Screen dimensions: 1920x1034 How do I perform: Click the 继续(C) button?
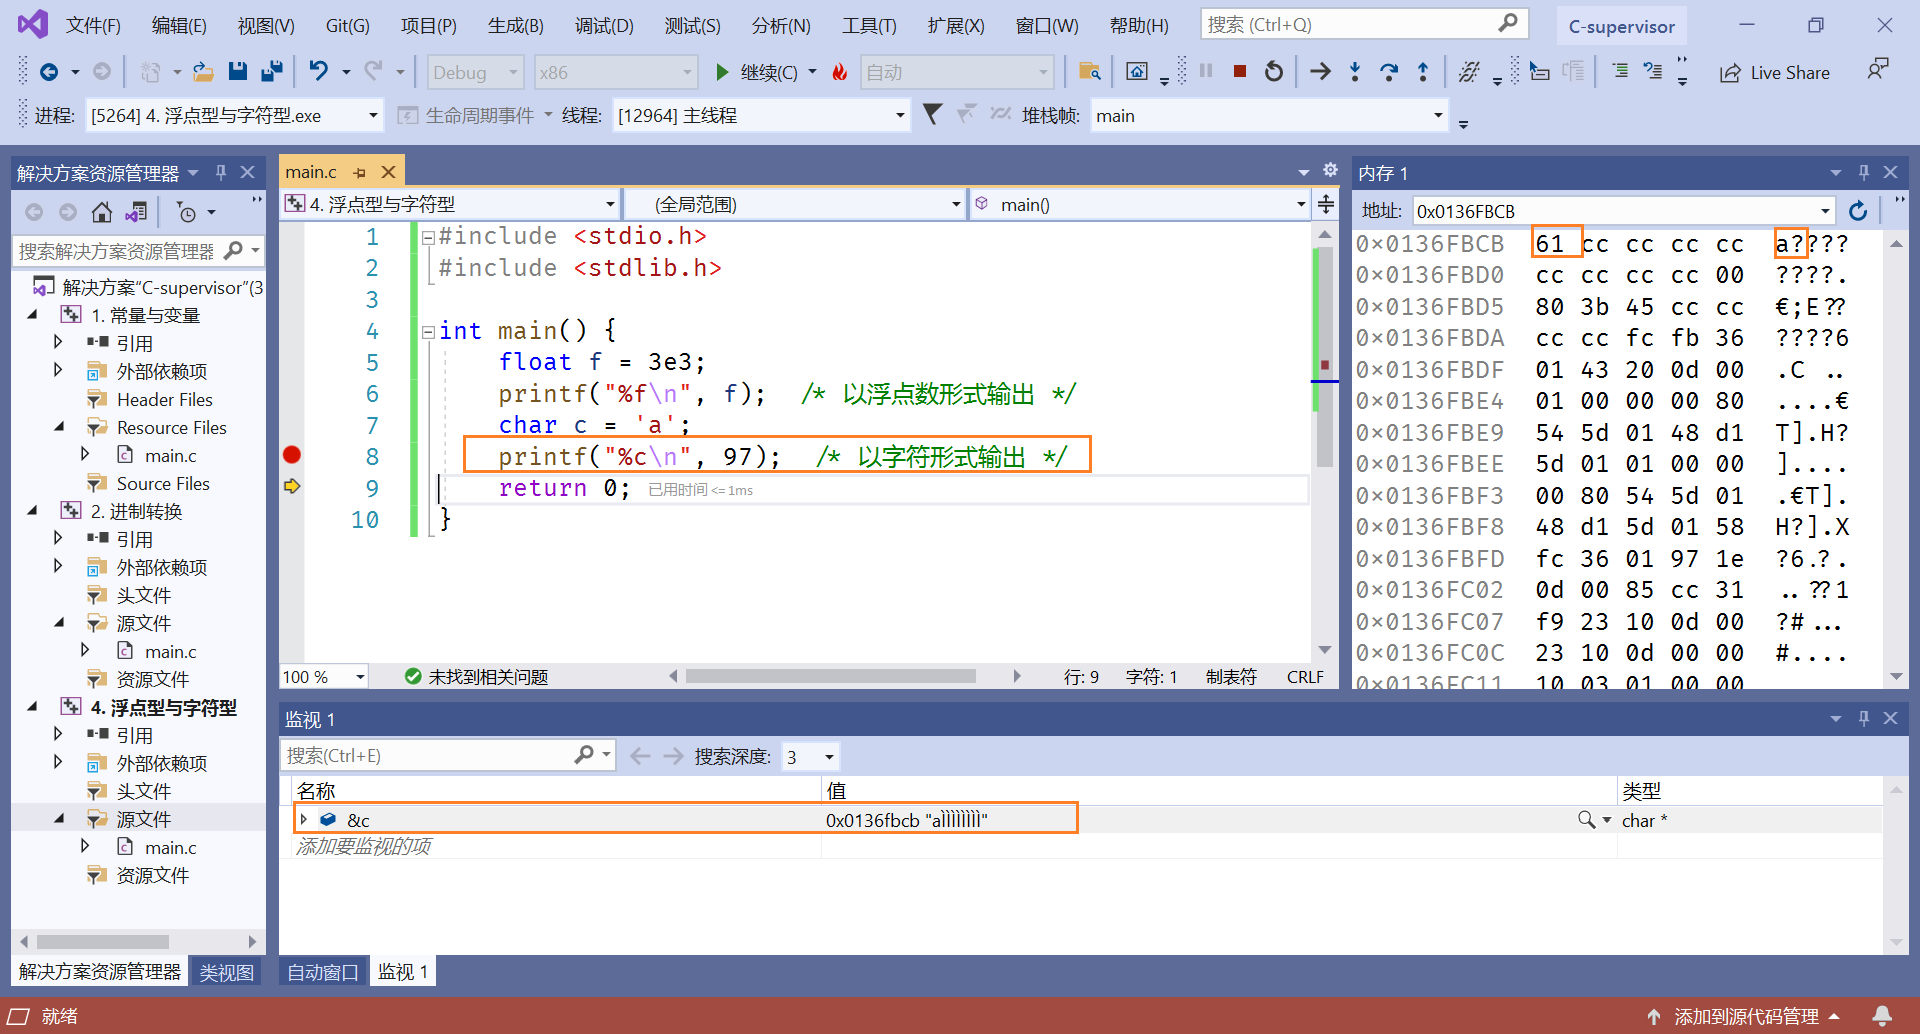pyautogui.click(x=757, y=72)
